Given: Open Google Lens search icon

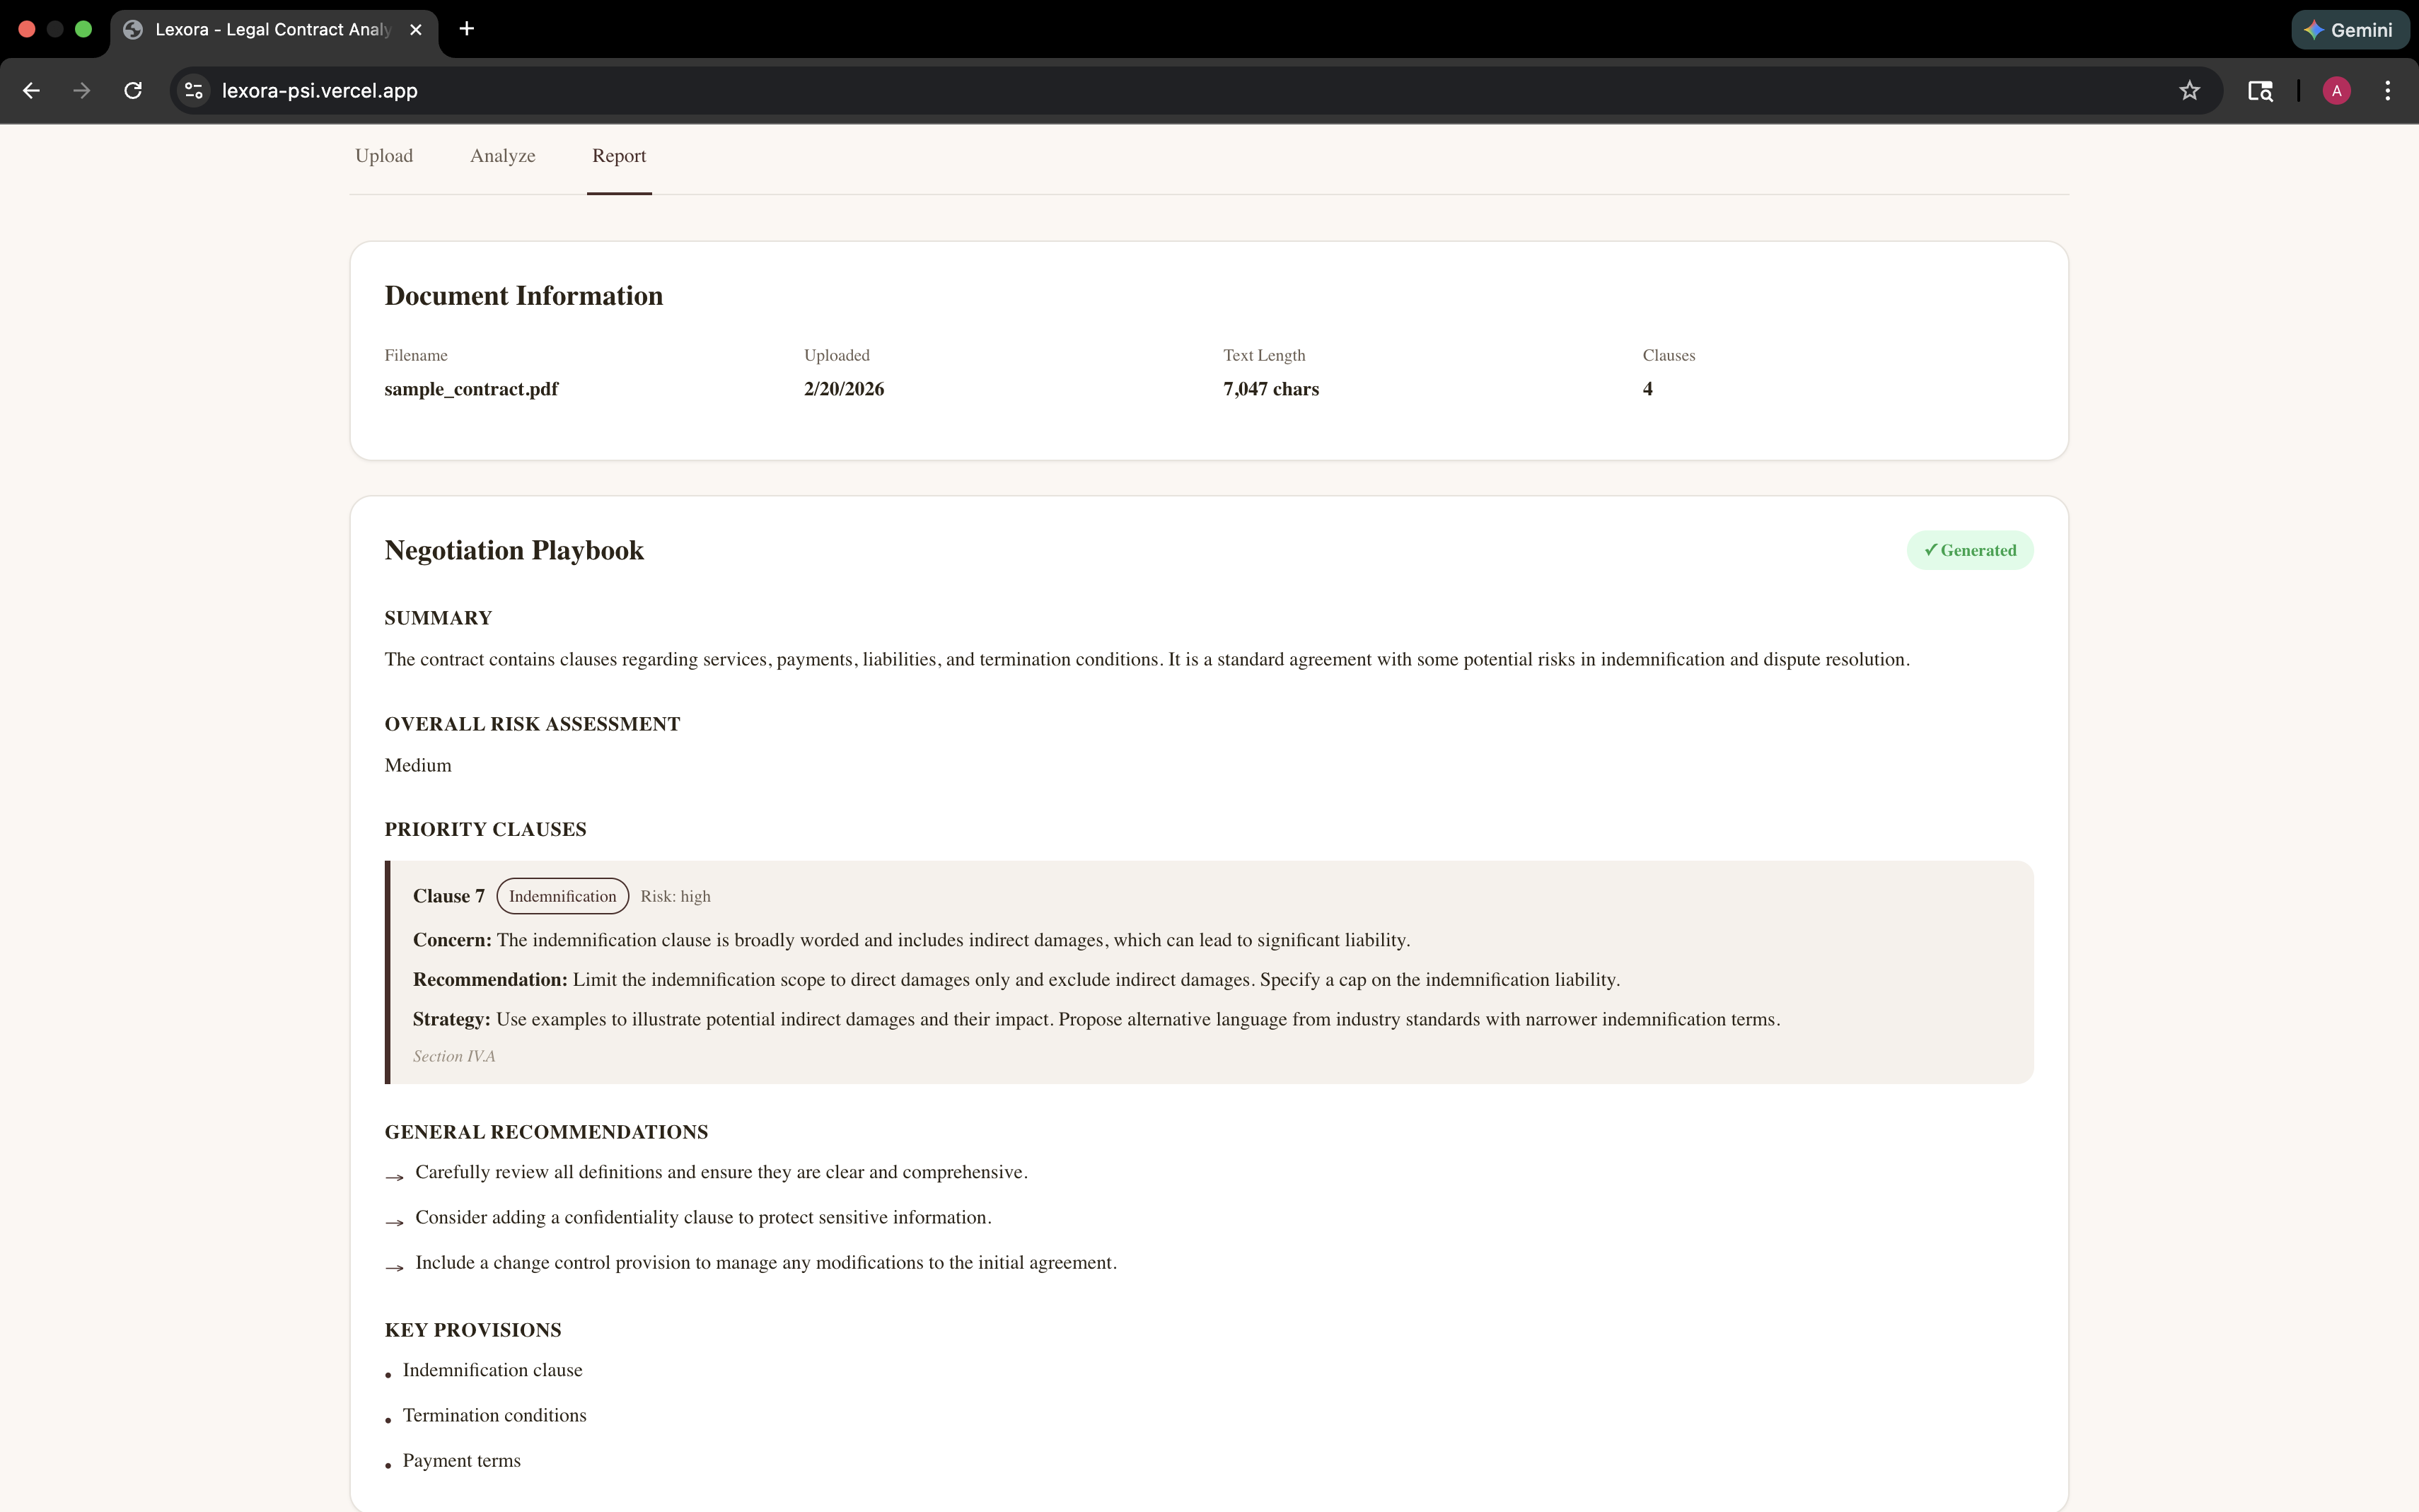Looking at the screenshot, I should pyautogui.click(x=2260, y=91).
